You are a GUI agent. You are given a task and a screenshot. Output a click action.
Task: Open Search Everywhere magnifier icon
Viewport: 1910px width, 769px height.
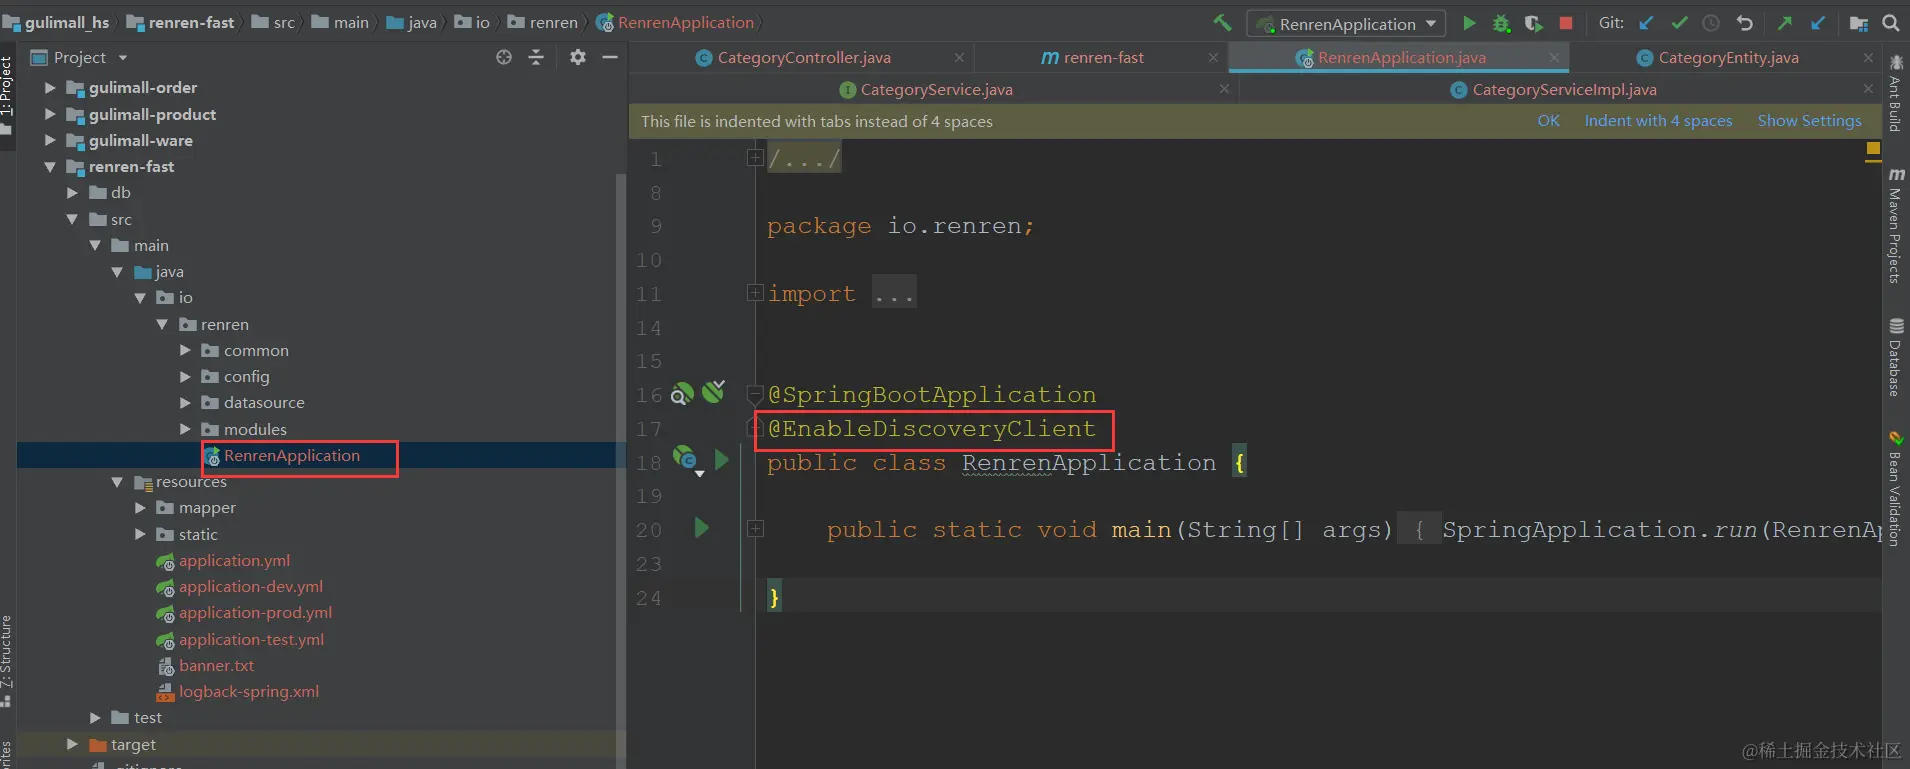(x=1891, y=23)
